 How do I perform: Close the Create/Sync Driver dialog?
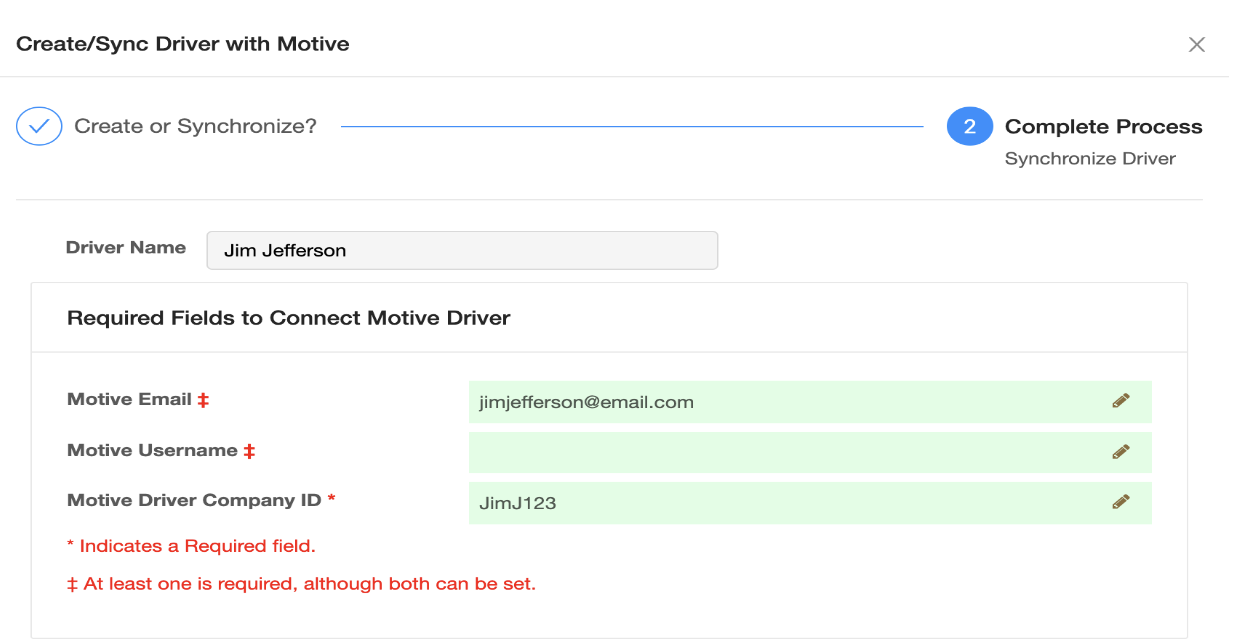(1196, 44)
